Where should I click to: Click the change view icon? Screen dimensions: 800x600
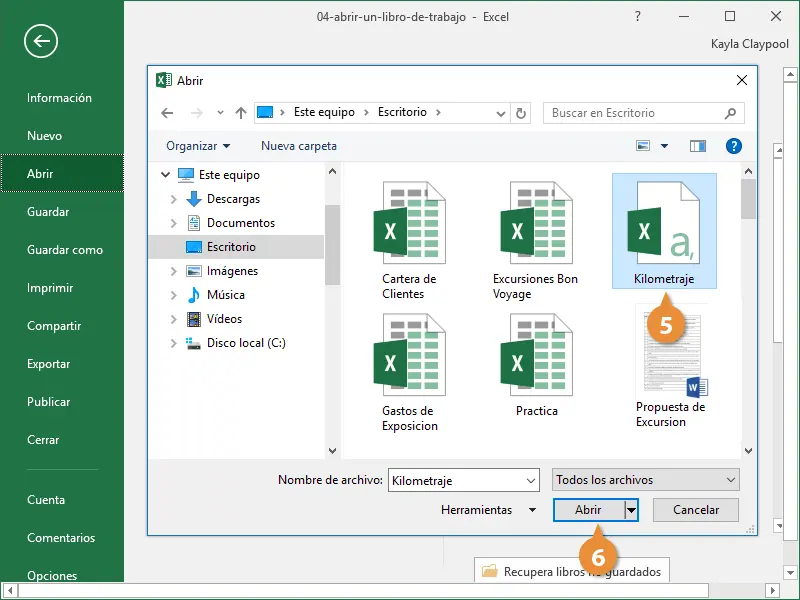(x=644, y=146)
